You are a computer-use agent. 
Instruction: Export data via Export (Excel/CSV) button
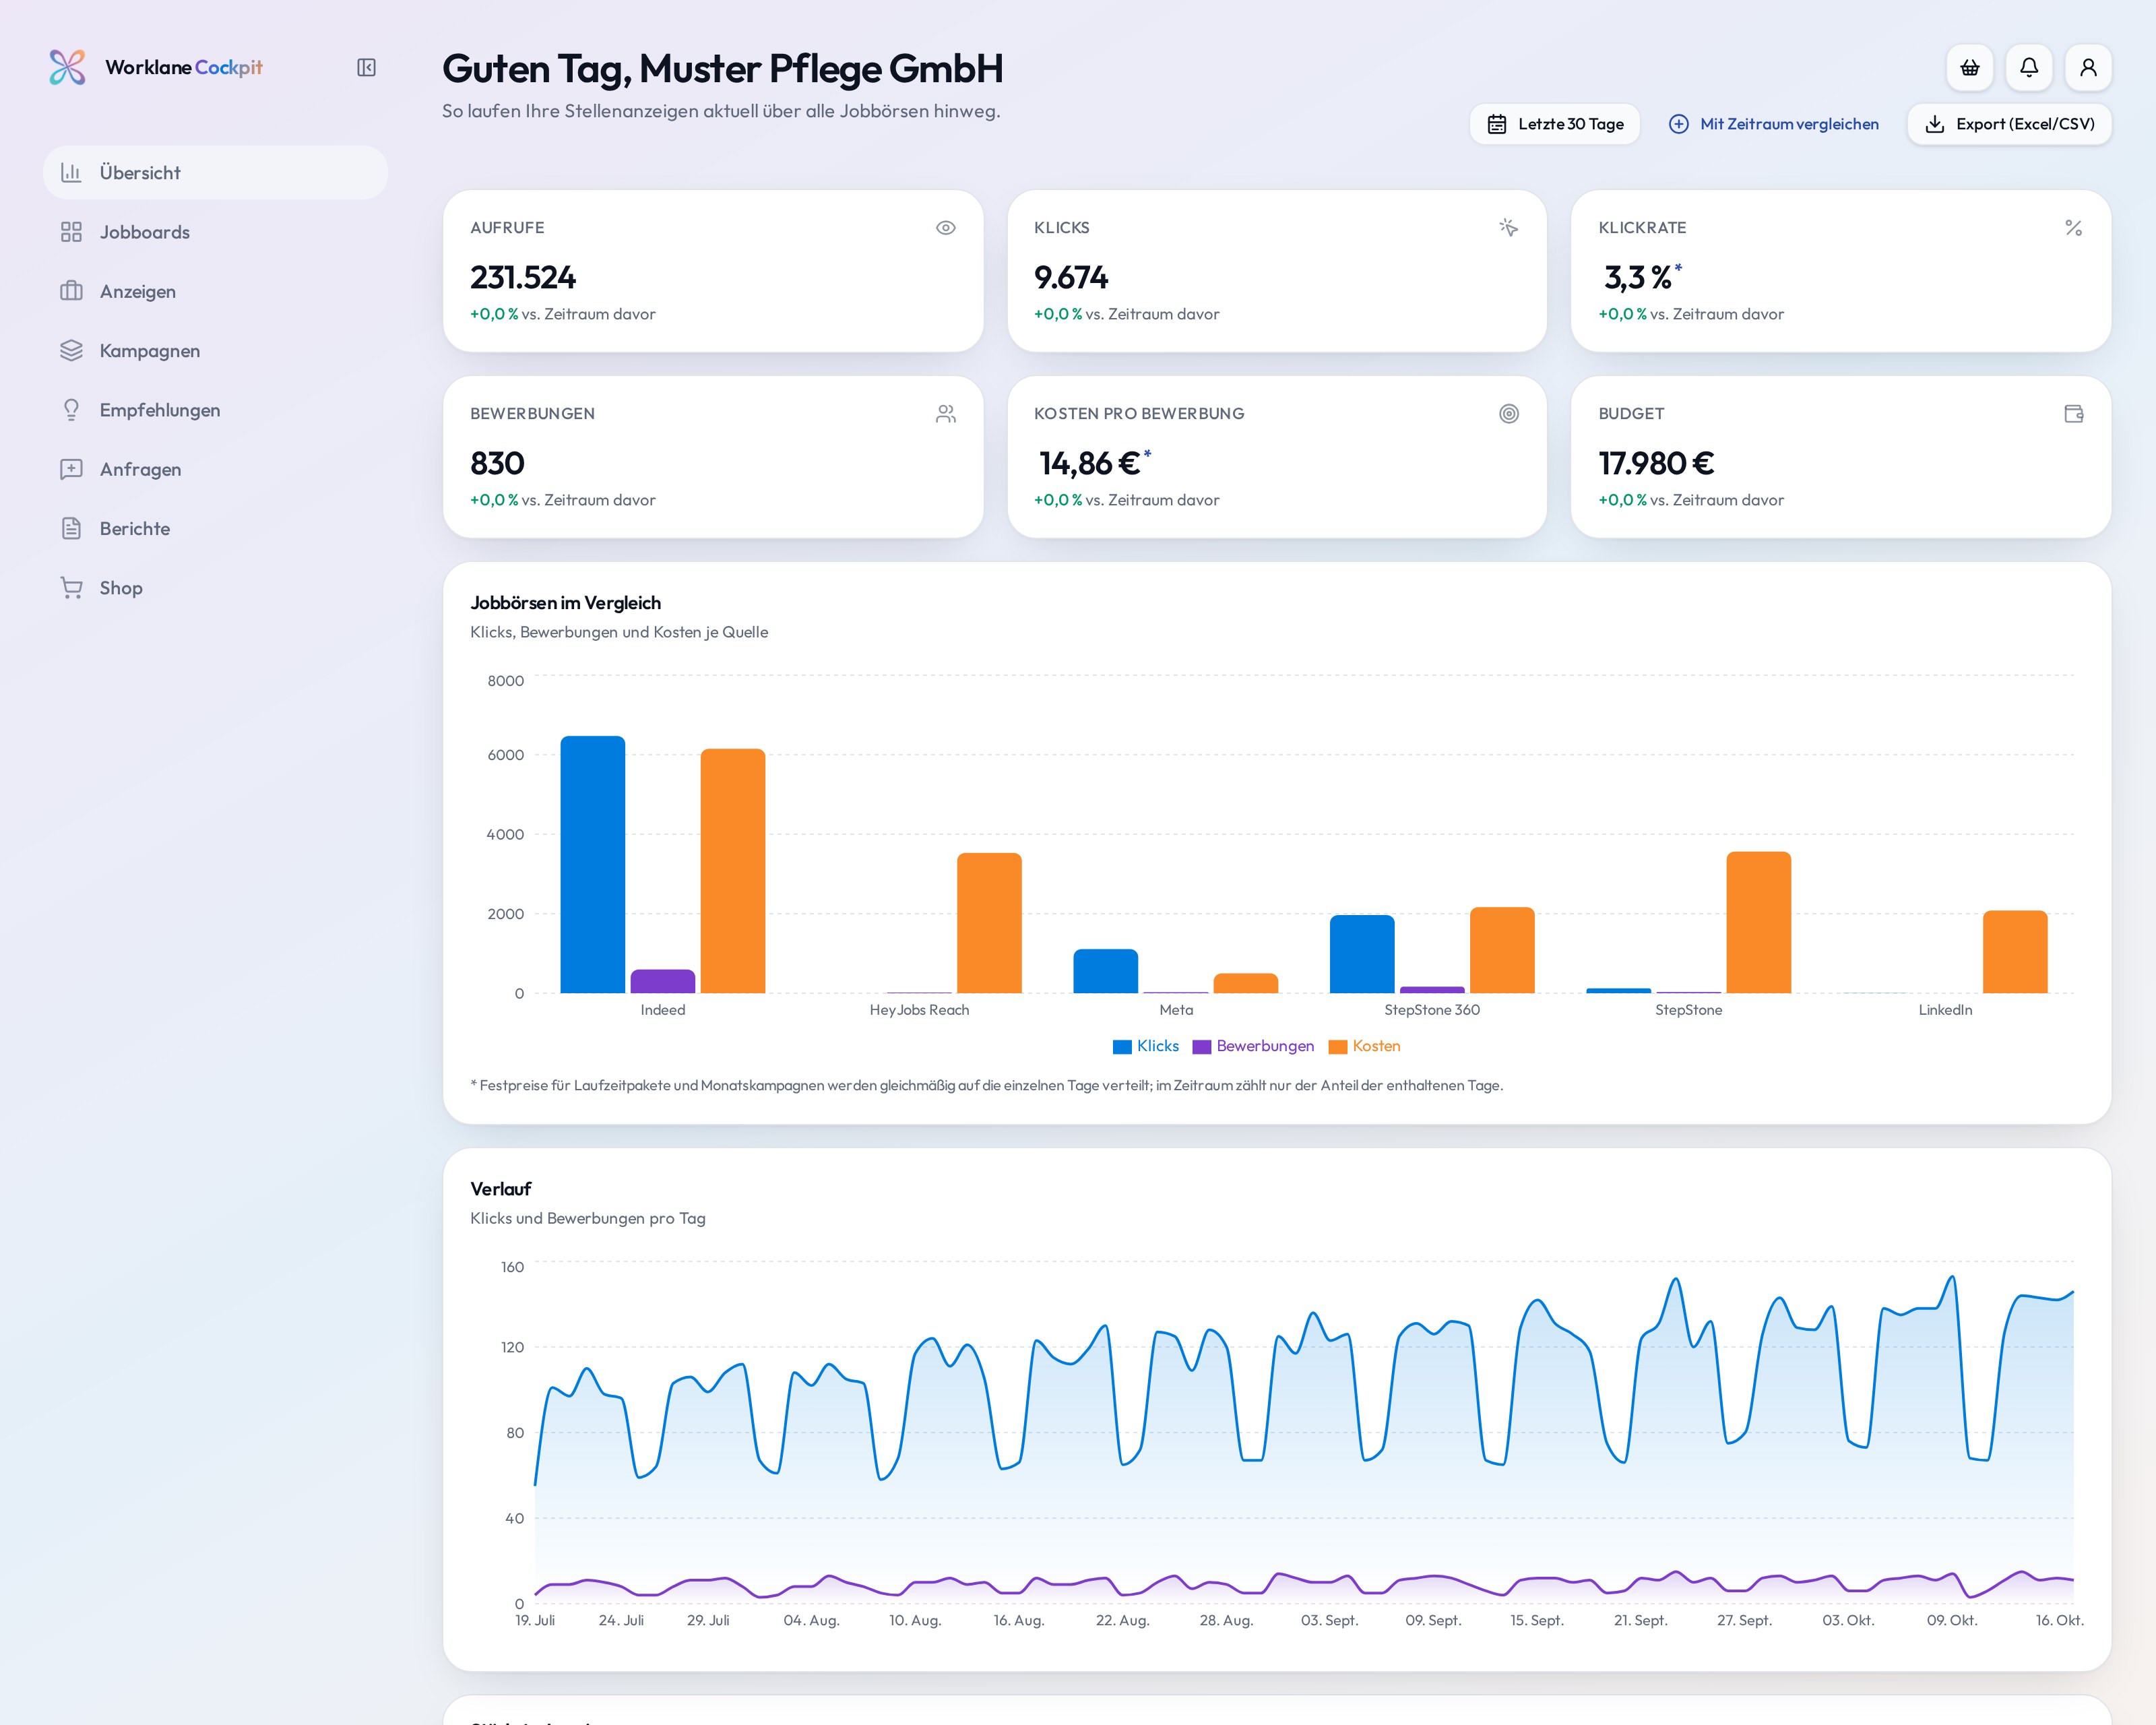click(2009, 124)
